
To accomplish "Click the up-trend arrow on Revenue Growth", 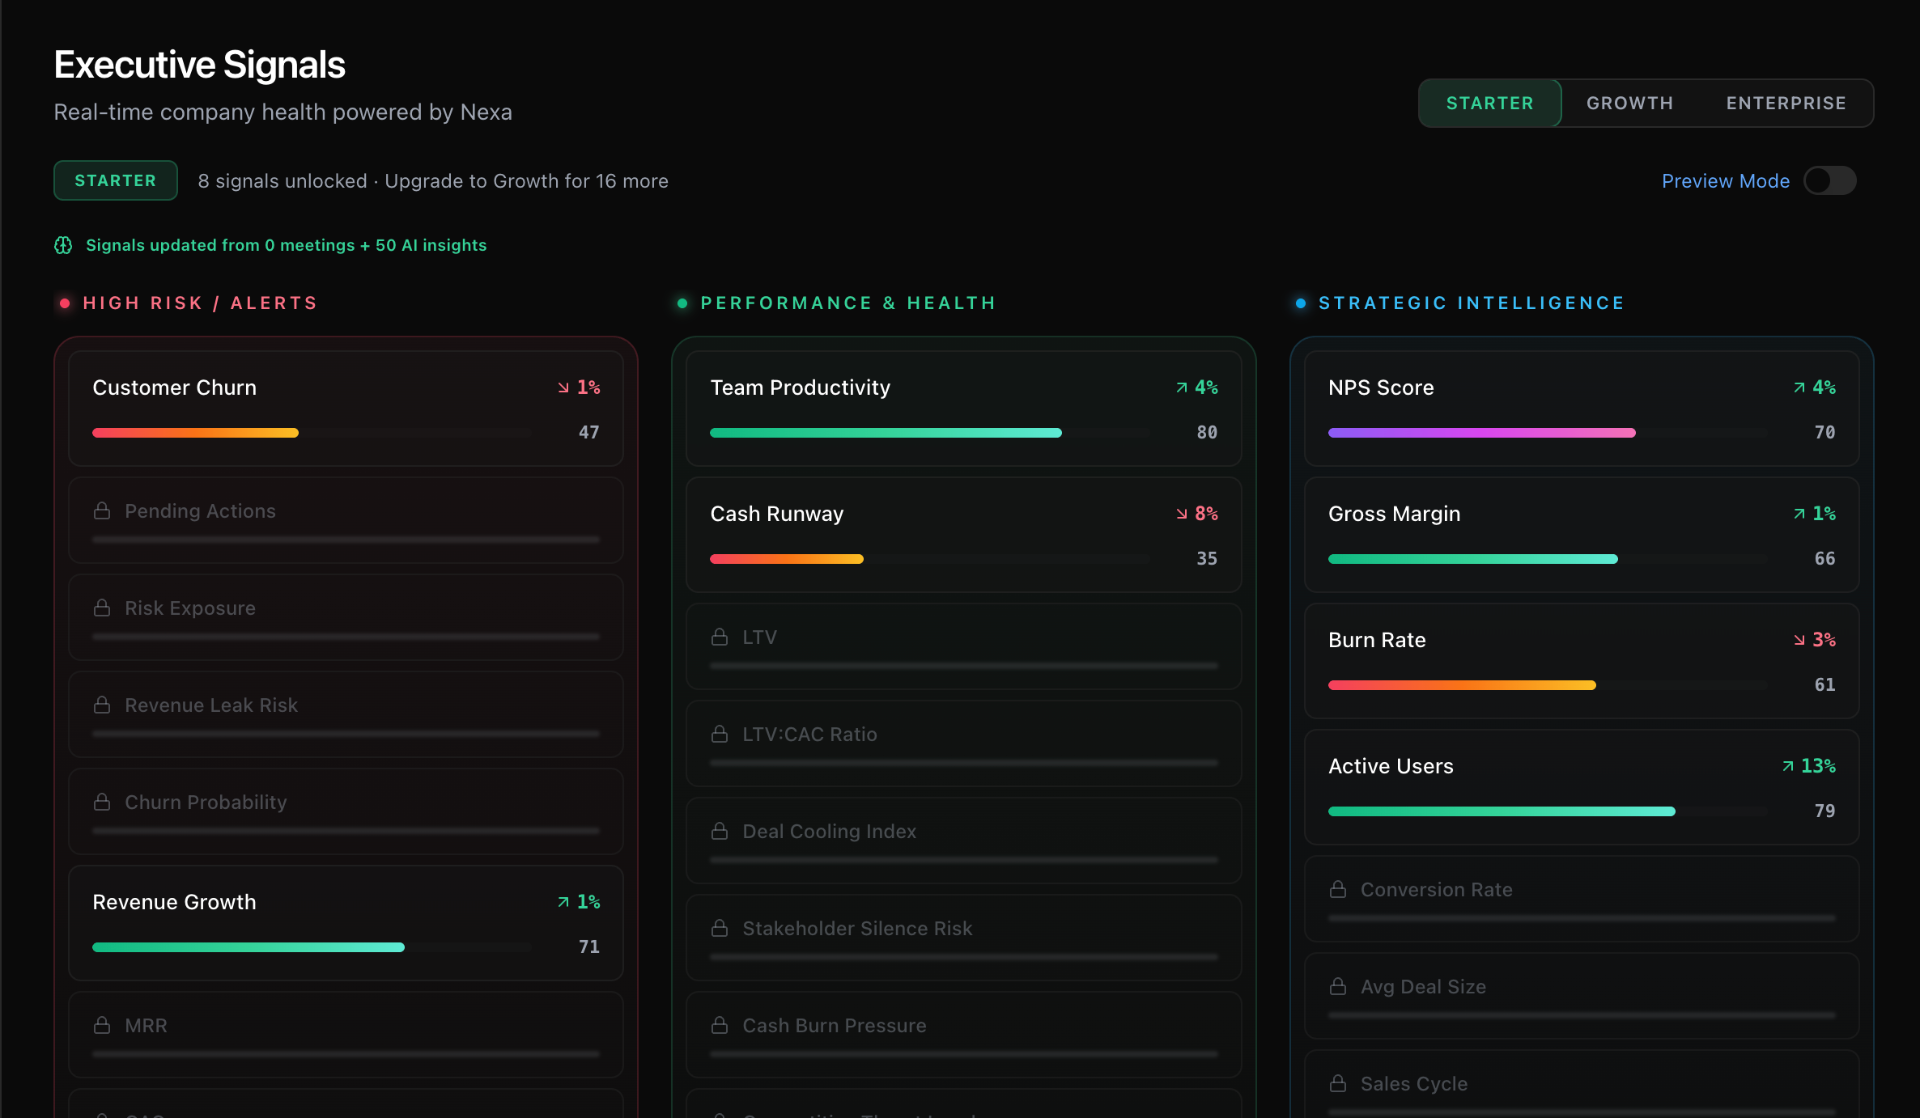I will tap(563, 902).
